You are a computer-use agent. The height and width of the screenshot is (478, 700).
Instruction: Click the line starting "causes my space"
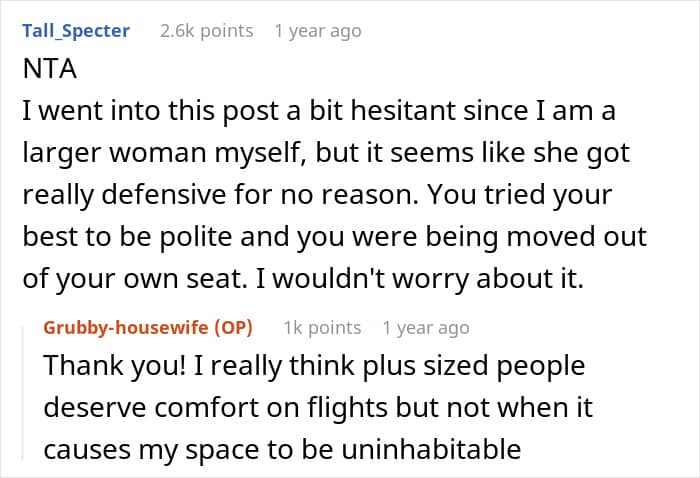point(282,450)
